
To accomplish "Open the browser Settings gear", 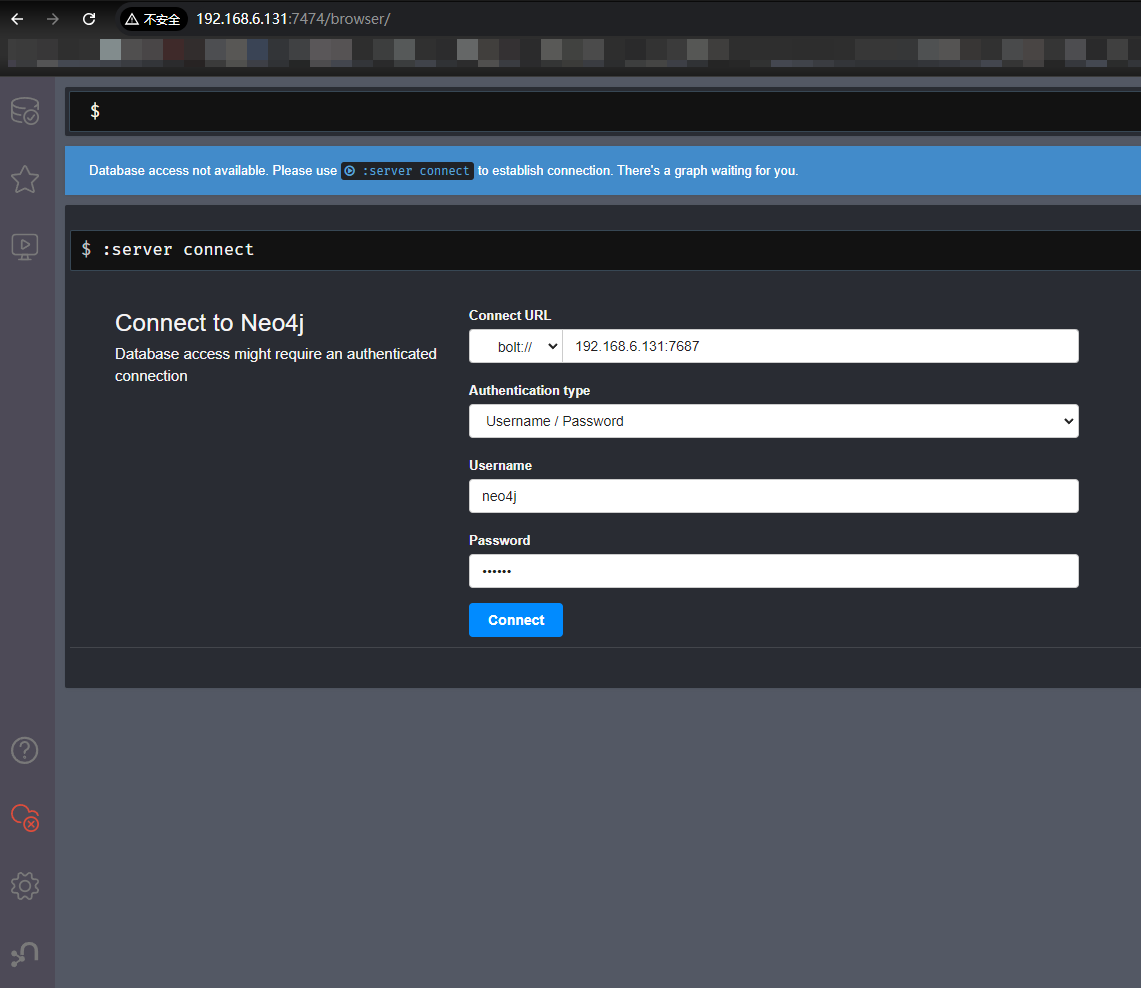I will coord(25,885).
